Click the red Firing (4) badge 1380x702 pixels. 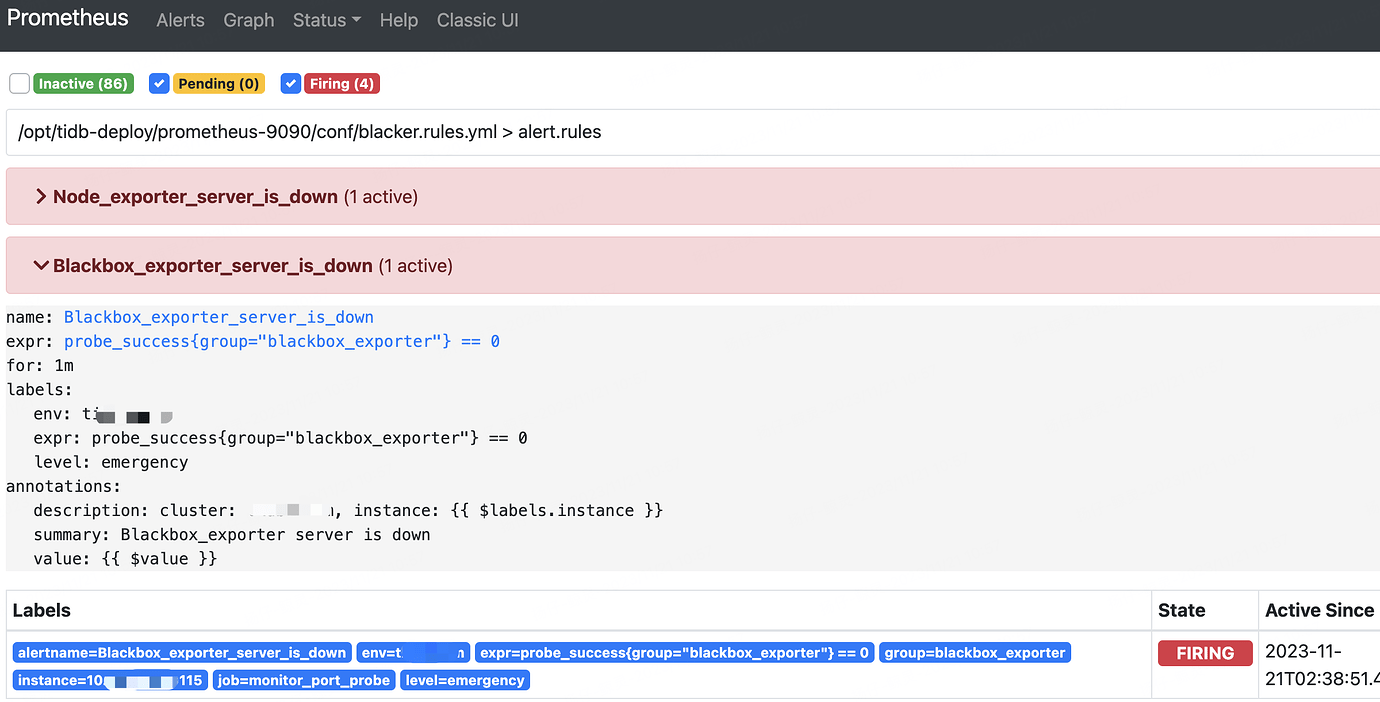(342, 84)
